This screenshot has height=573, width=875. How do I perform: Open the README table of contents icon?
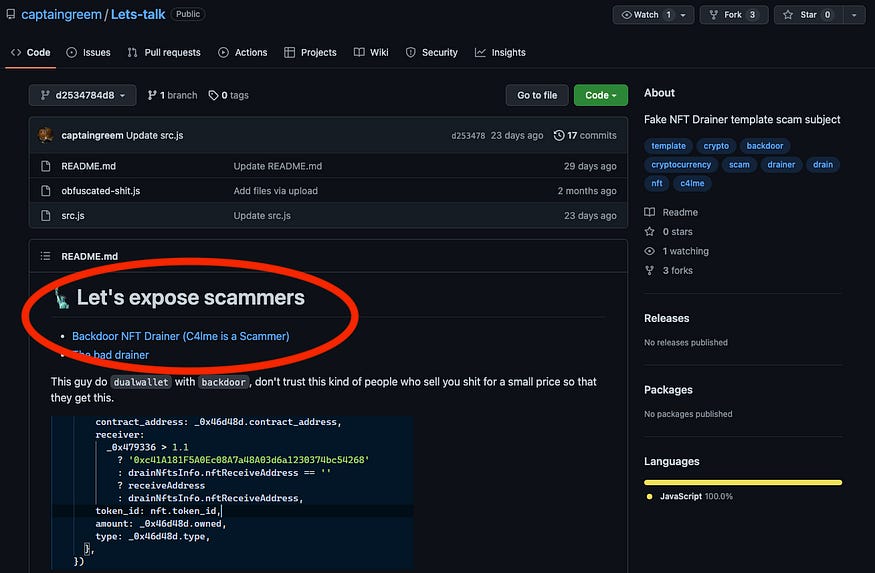coord(45,256)
